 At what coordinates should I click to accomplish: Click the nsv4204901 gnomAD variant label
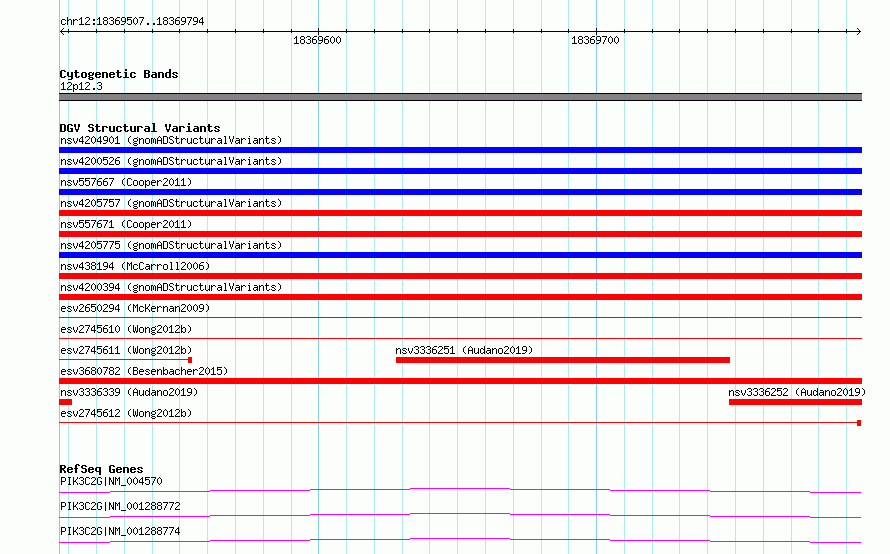171,140
